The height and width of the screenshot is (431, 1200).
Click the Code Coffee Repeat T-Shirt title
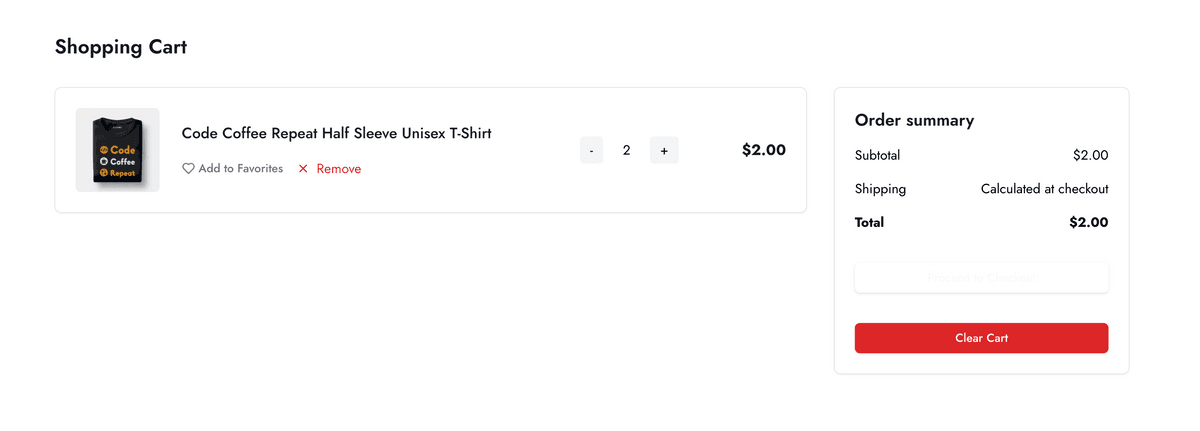point(336,133)
